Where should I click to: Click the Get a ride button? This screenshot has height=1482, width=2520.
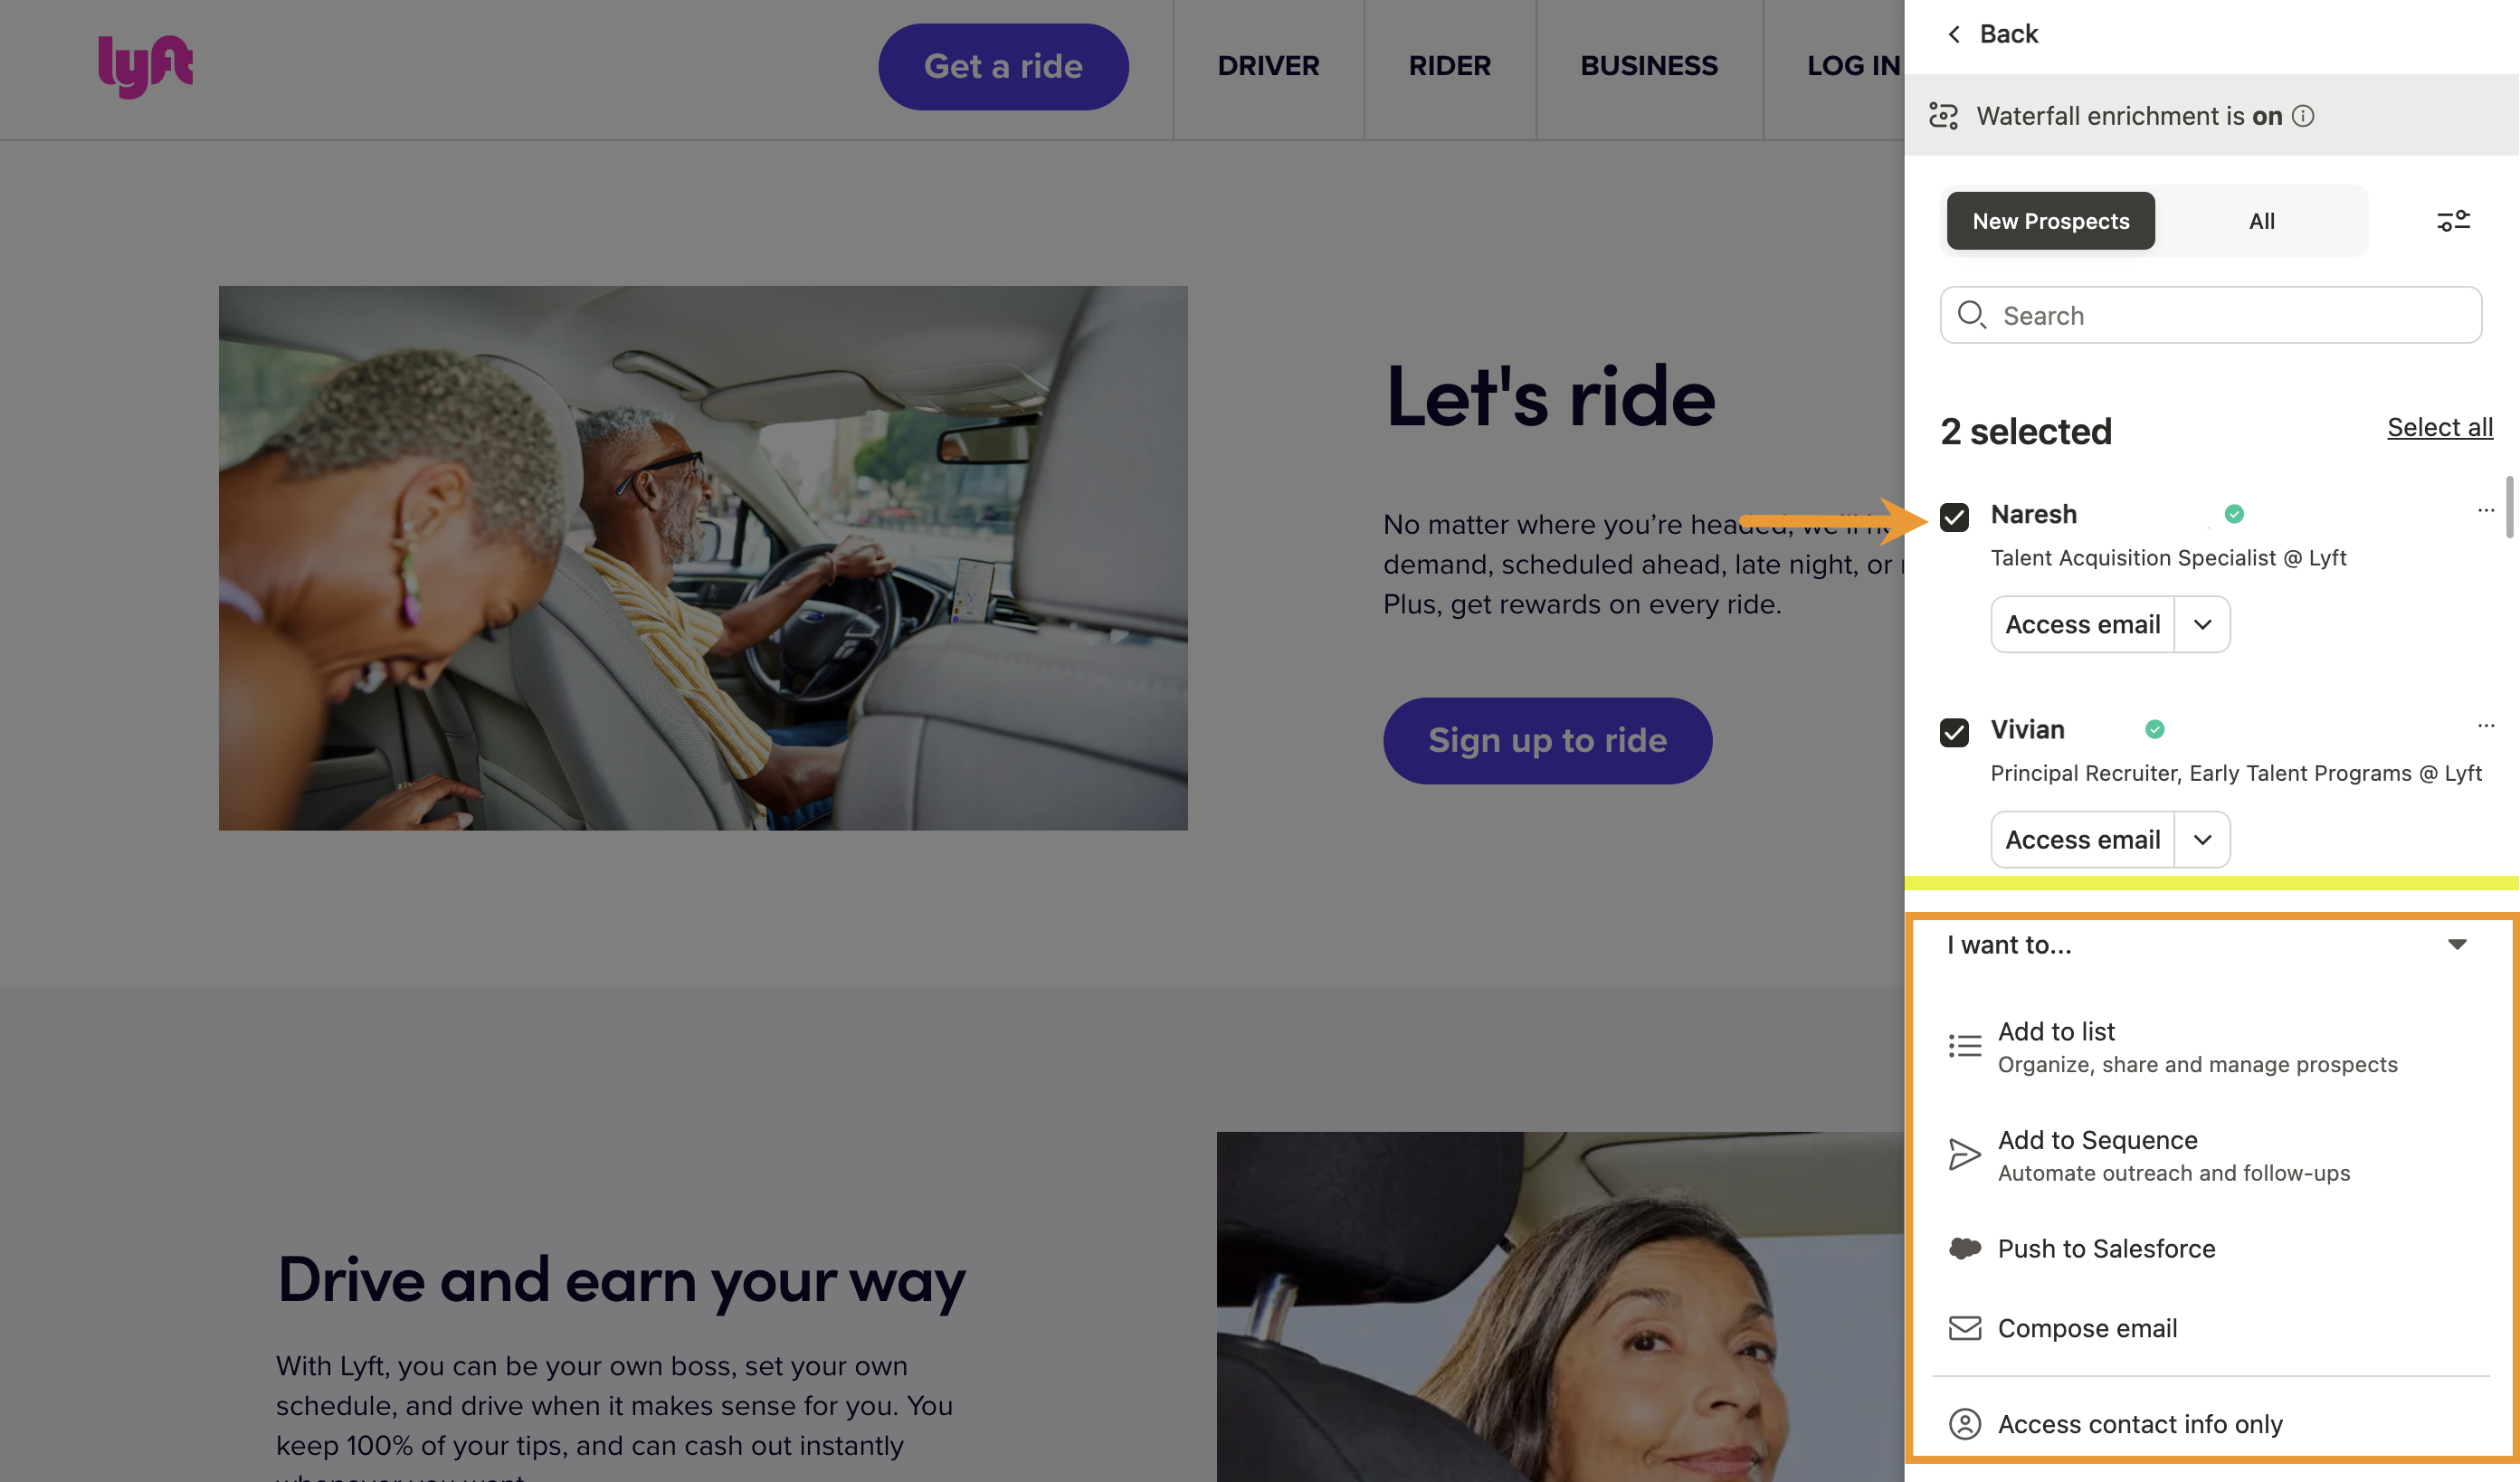tap(1003, 66)
